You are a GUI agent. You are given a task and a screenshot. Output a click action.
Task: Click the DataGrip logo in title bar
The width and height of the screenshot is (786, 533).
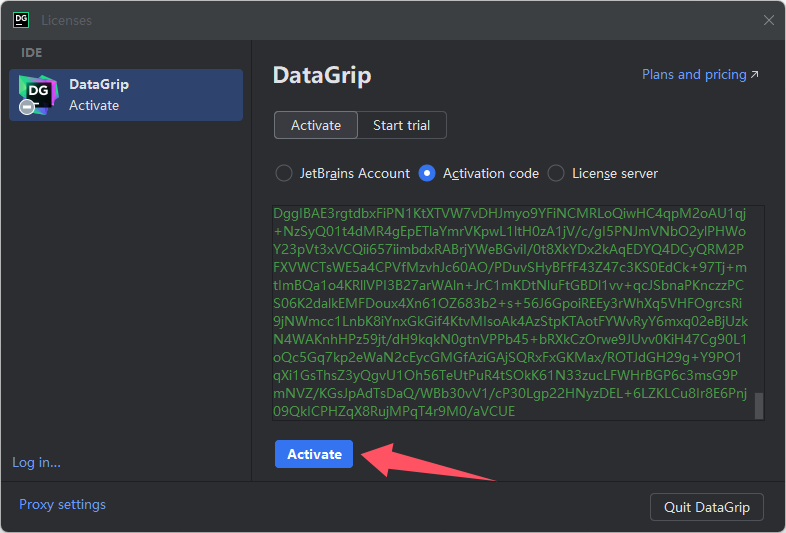tap(21, 20)
